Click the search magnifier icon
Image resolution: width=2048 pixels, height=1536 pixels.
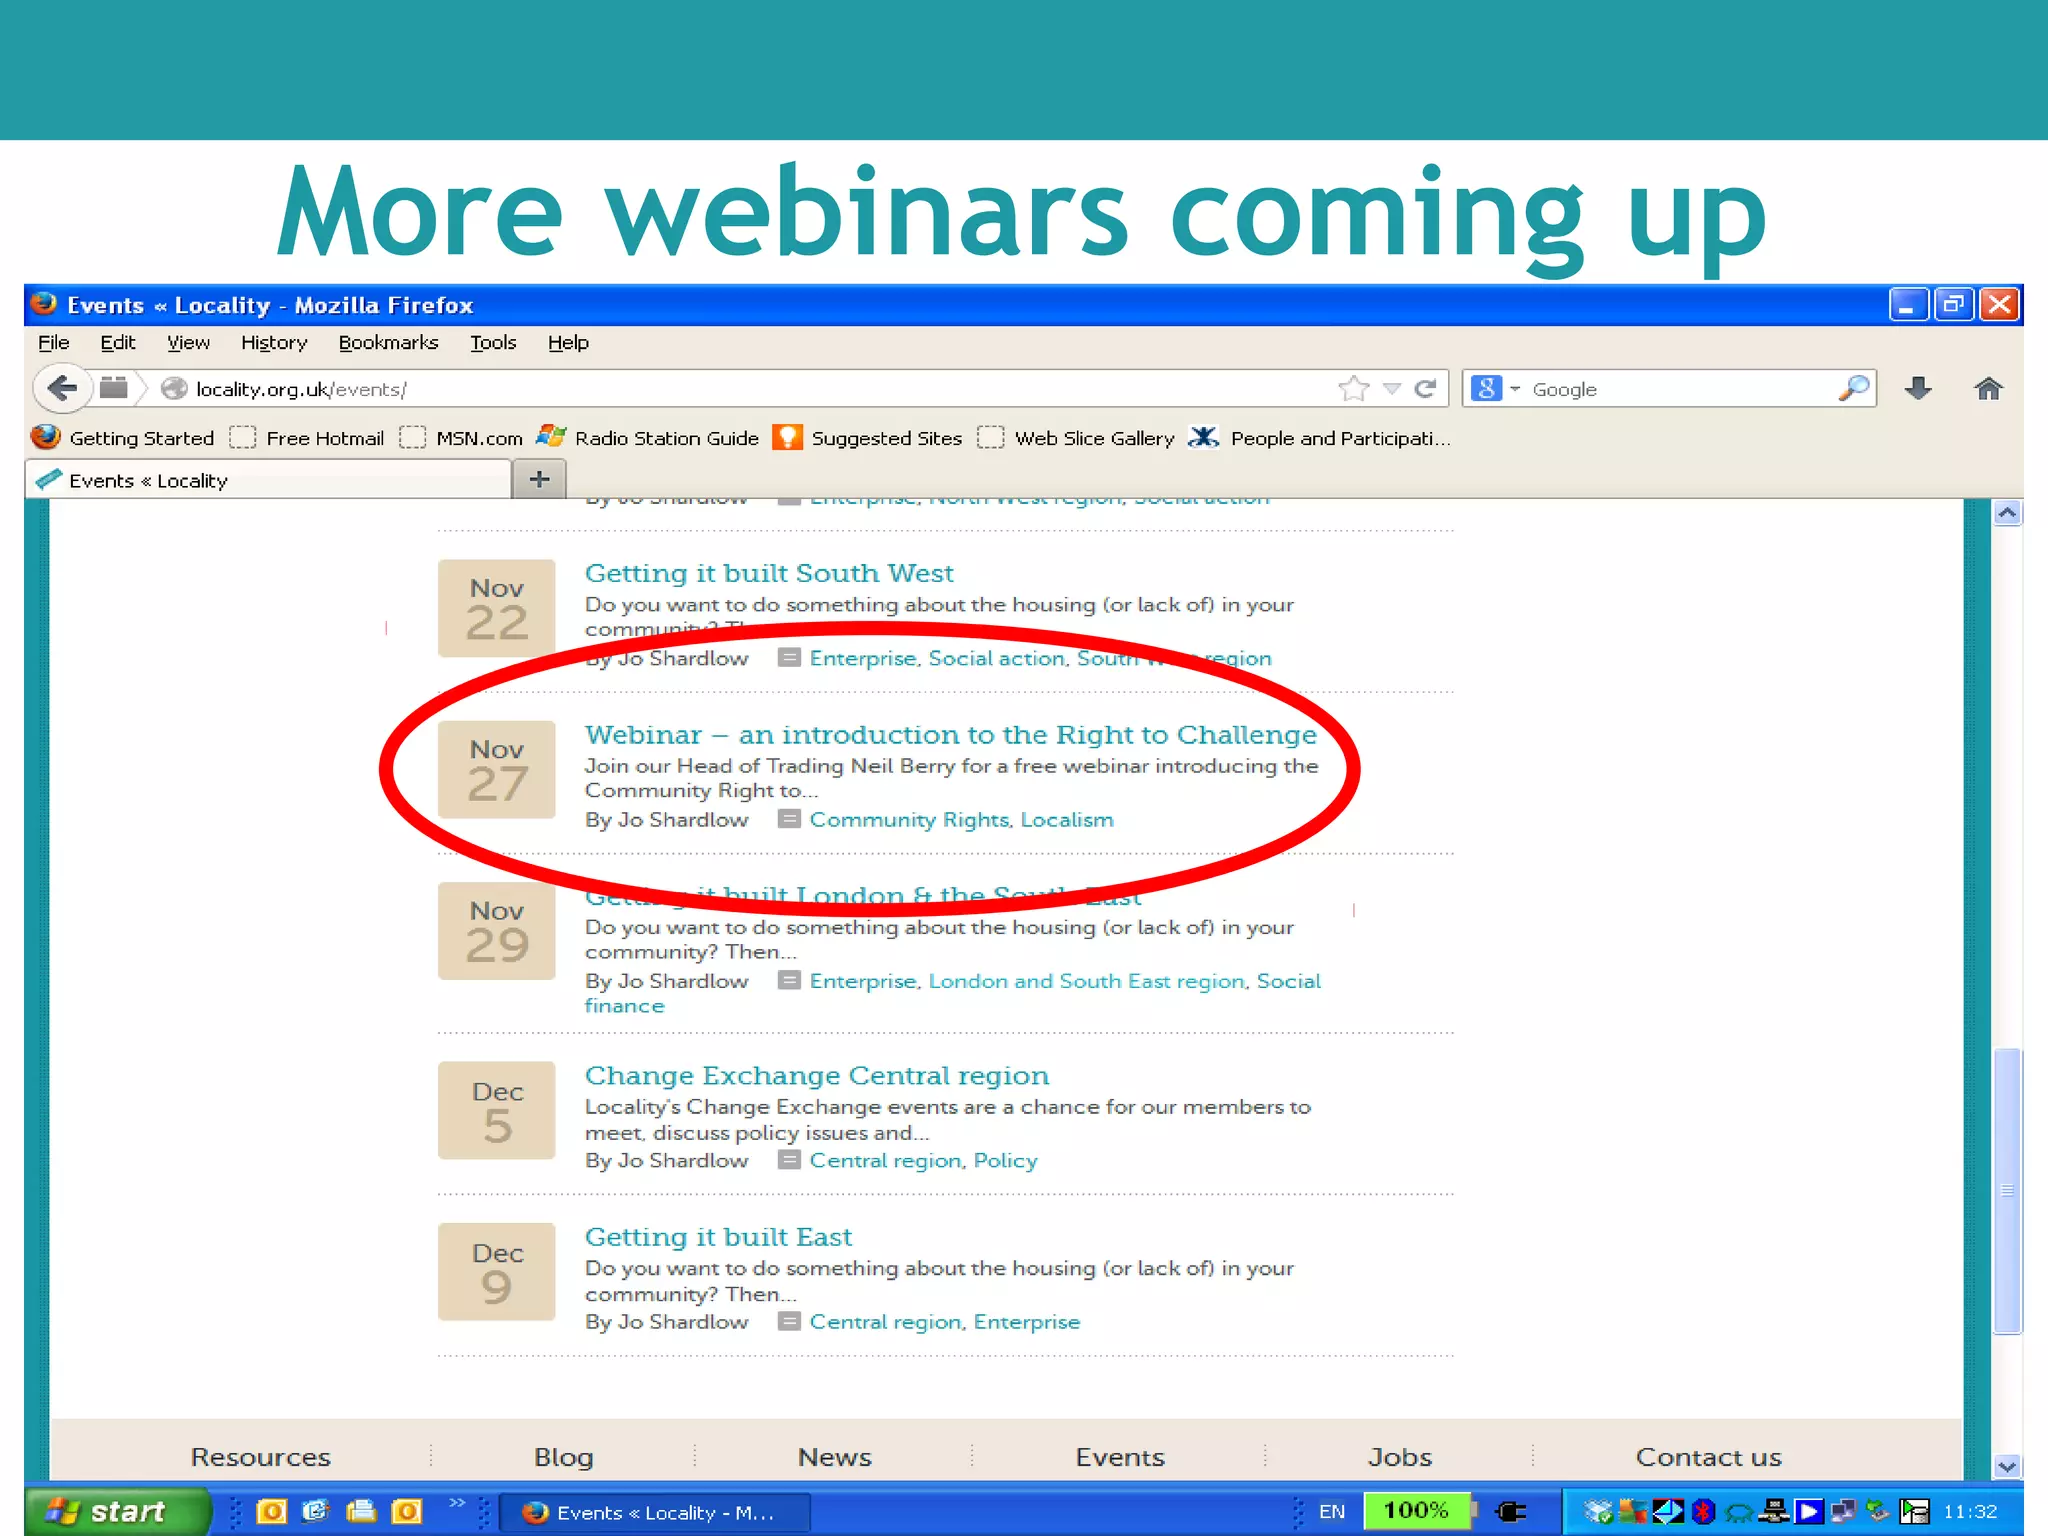1853,388
